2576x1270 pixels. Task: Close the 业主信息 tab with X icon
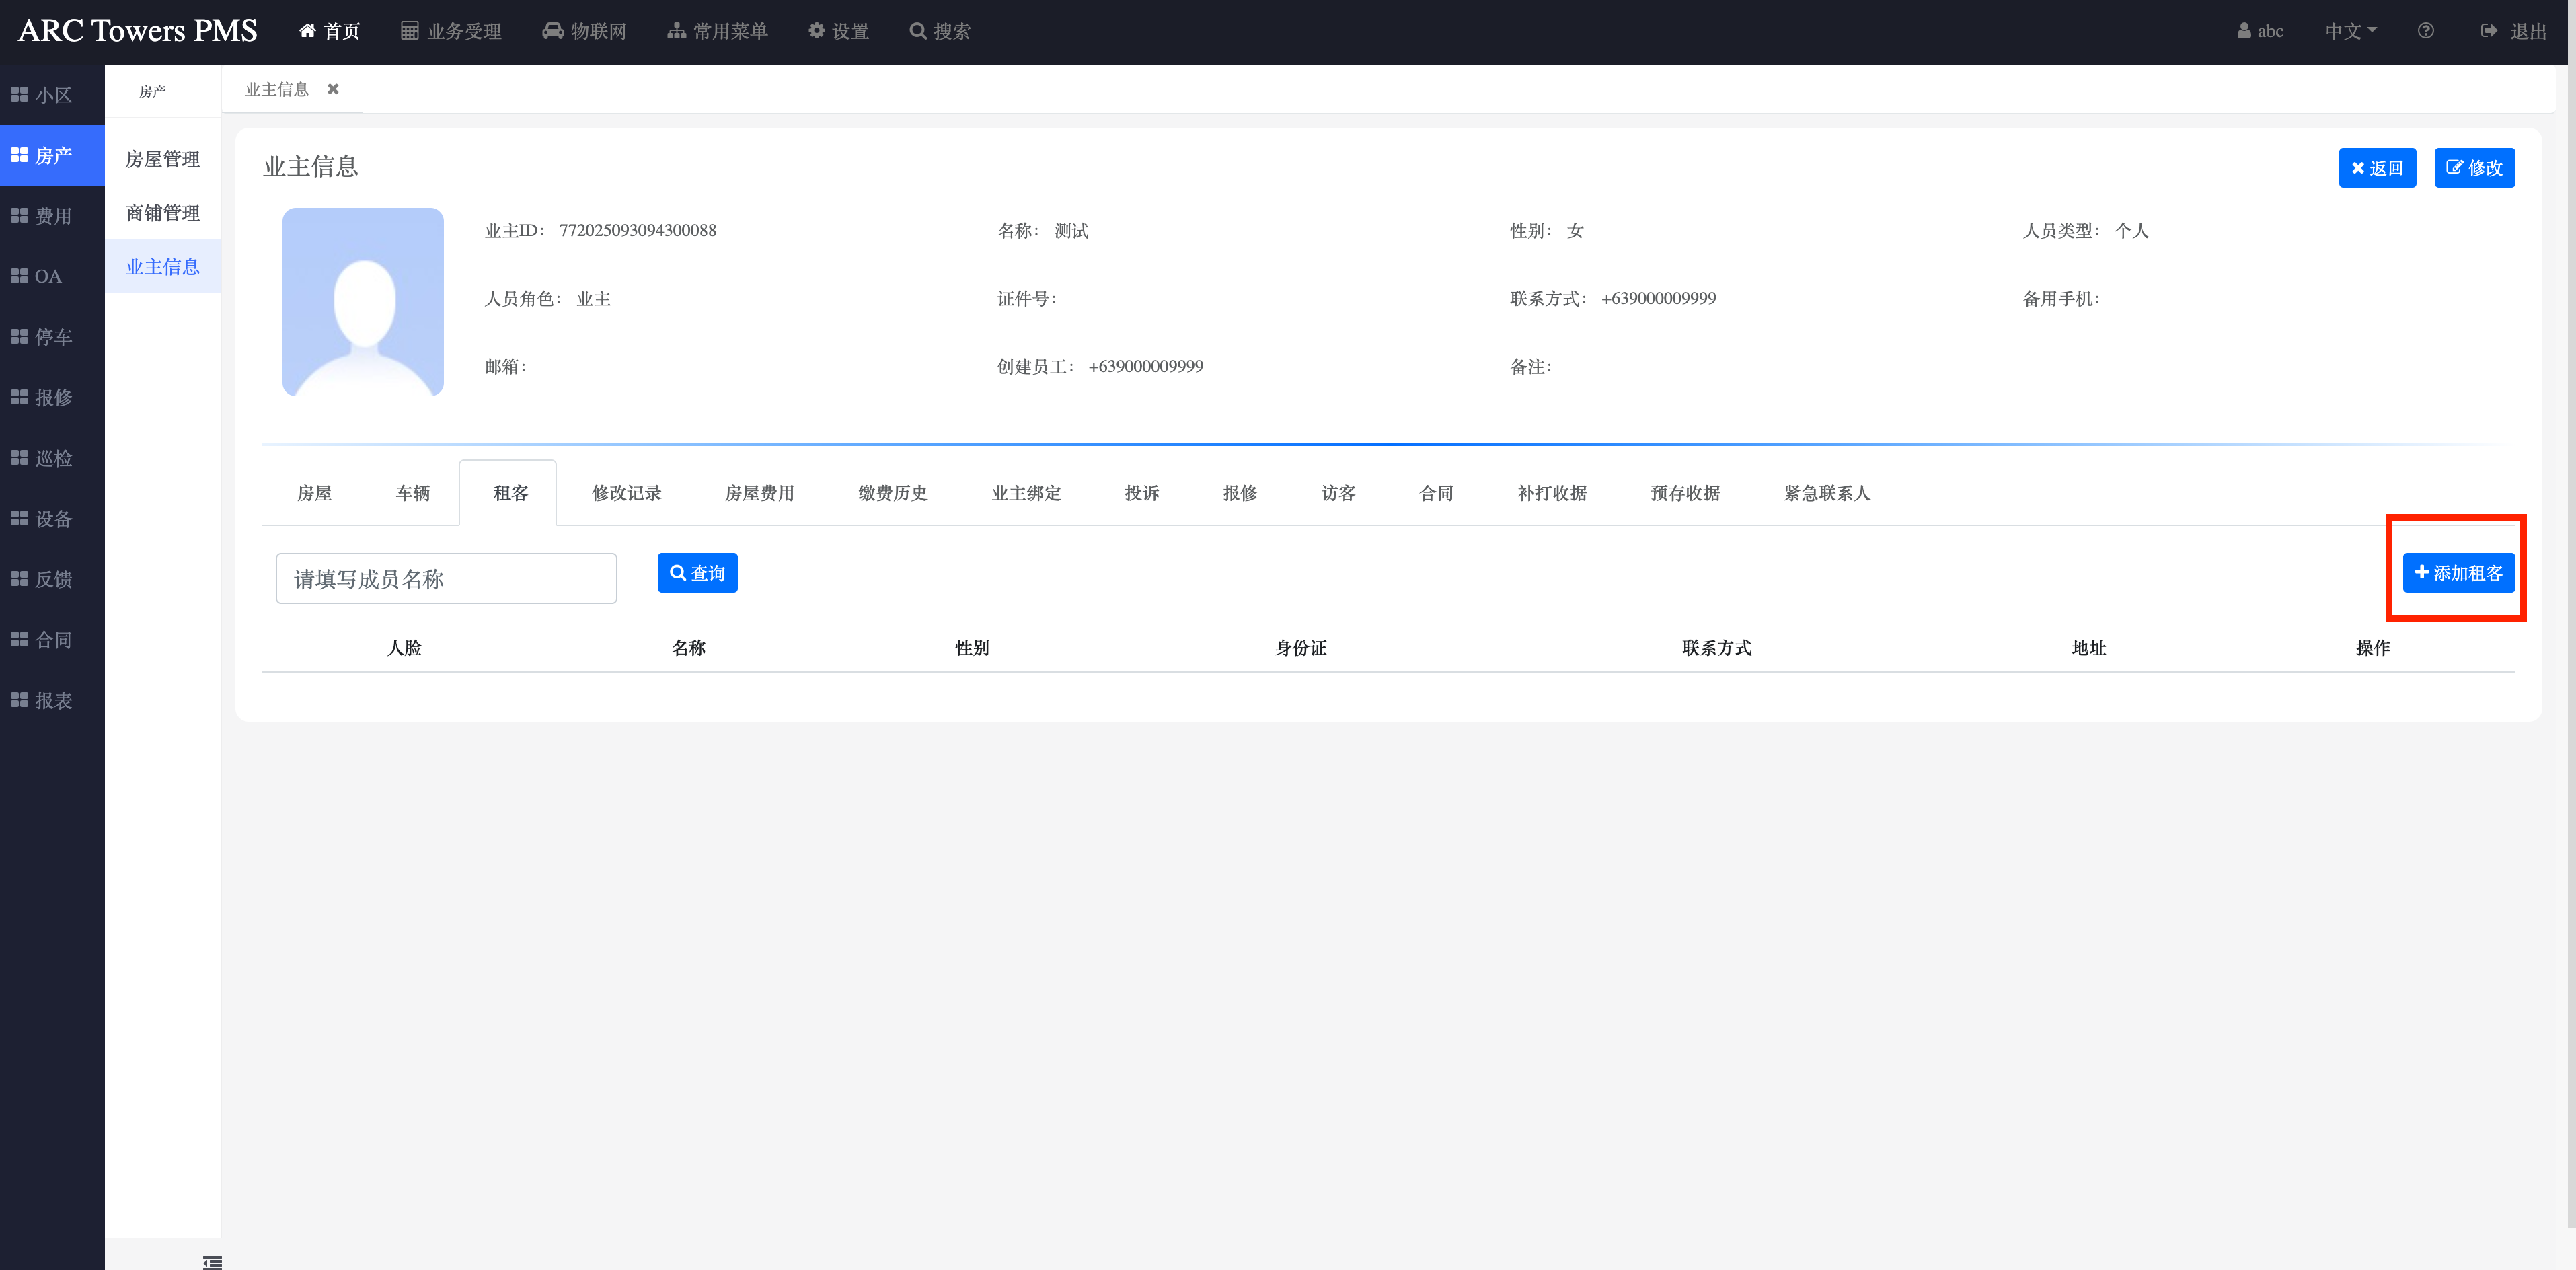(333, 89)
